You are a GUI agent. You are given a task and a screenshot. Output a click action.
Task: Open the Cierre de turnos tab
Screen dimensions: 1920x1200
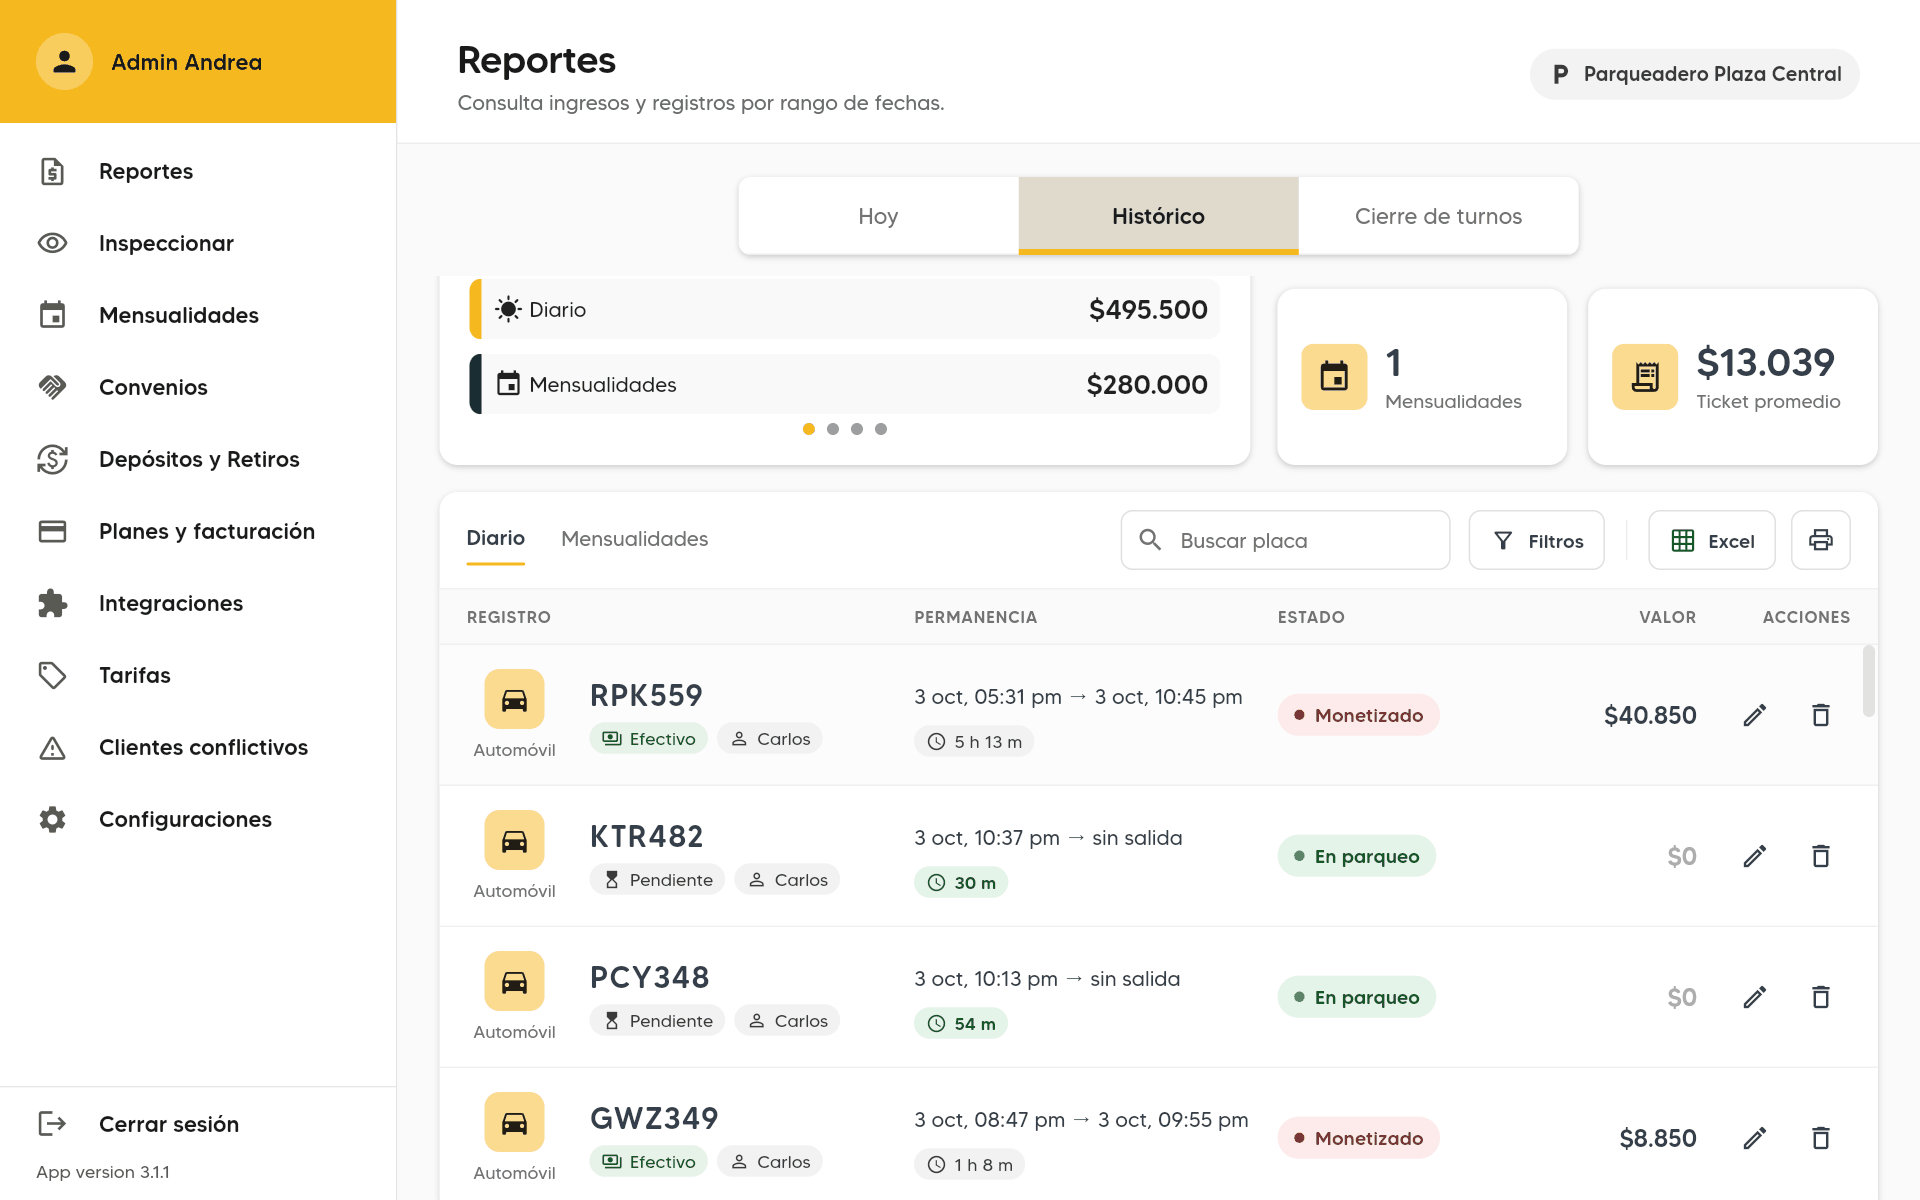pyautogui.click(x=1438, y=216)
